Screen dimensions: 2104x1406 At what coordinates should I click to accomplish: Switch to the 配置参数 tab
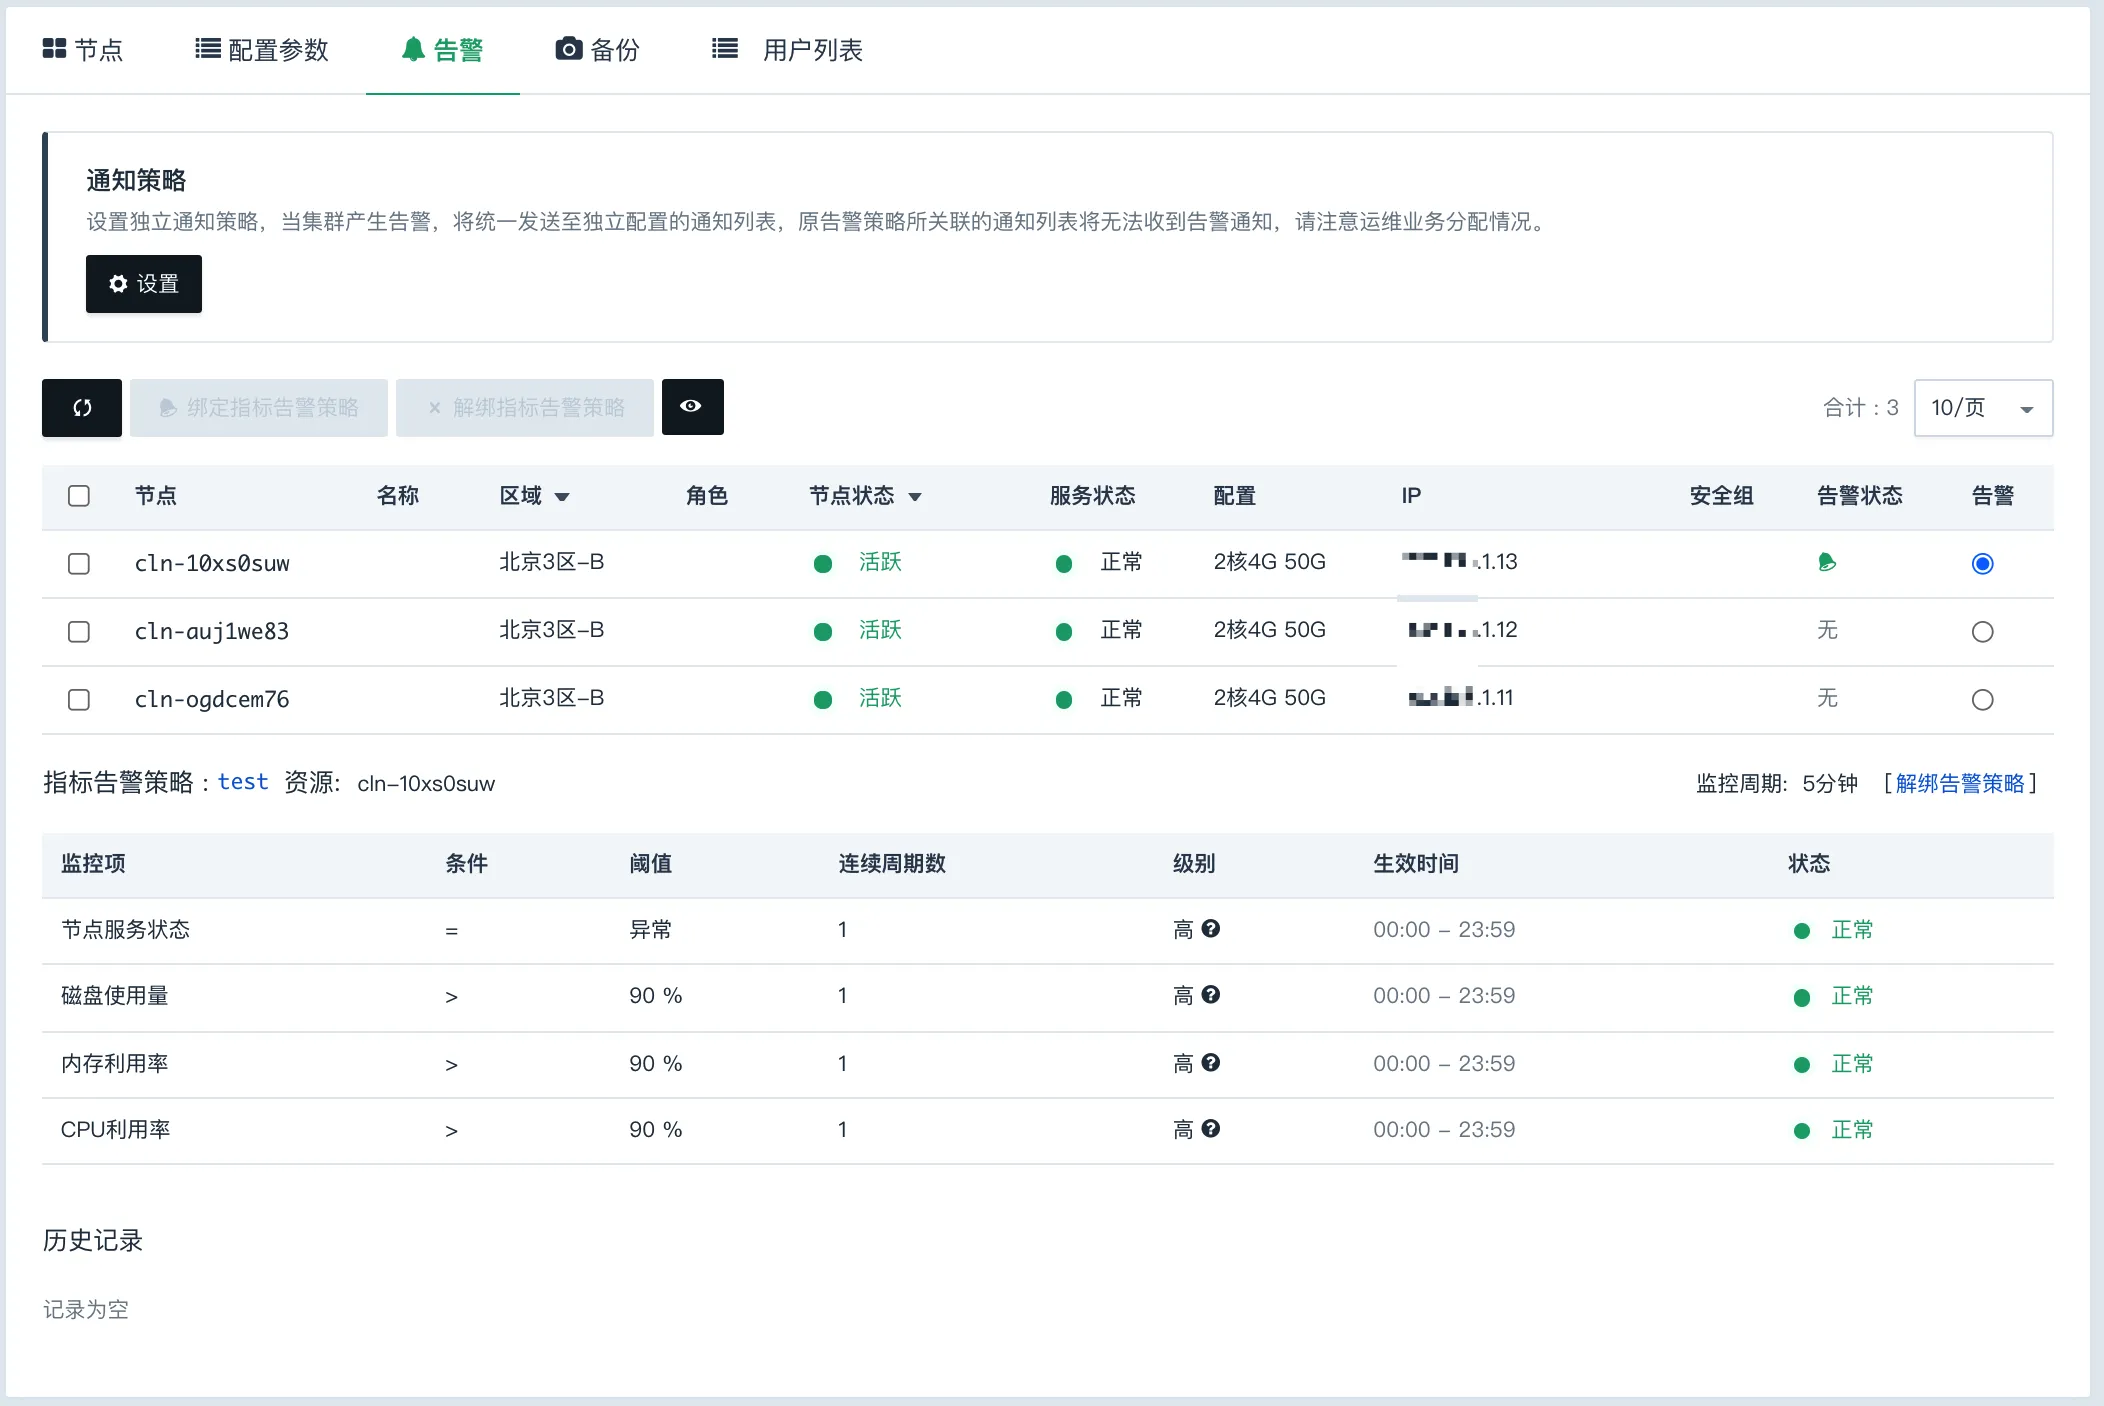[x=262, y=49]
